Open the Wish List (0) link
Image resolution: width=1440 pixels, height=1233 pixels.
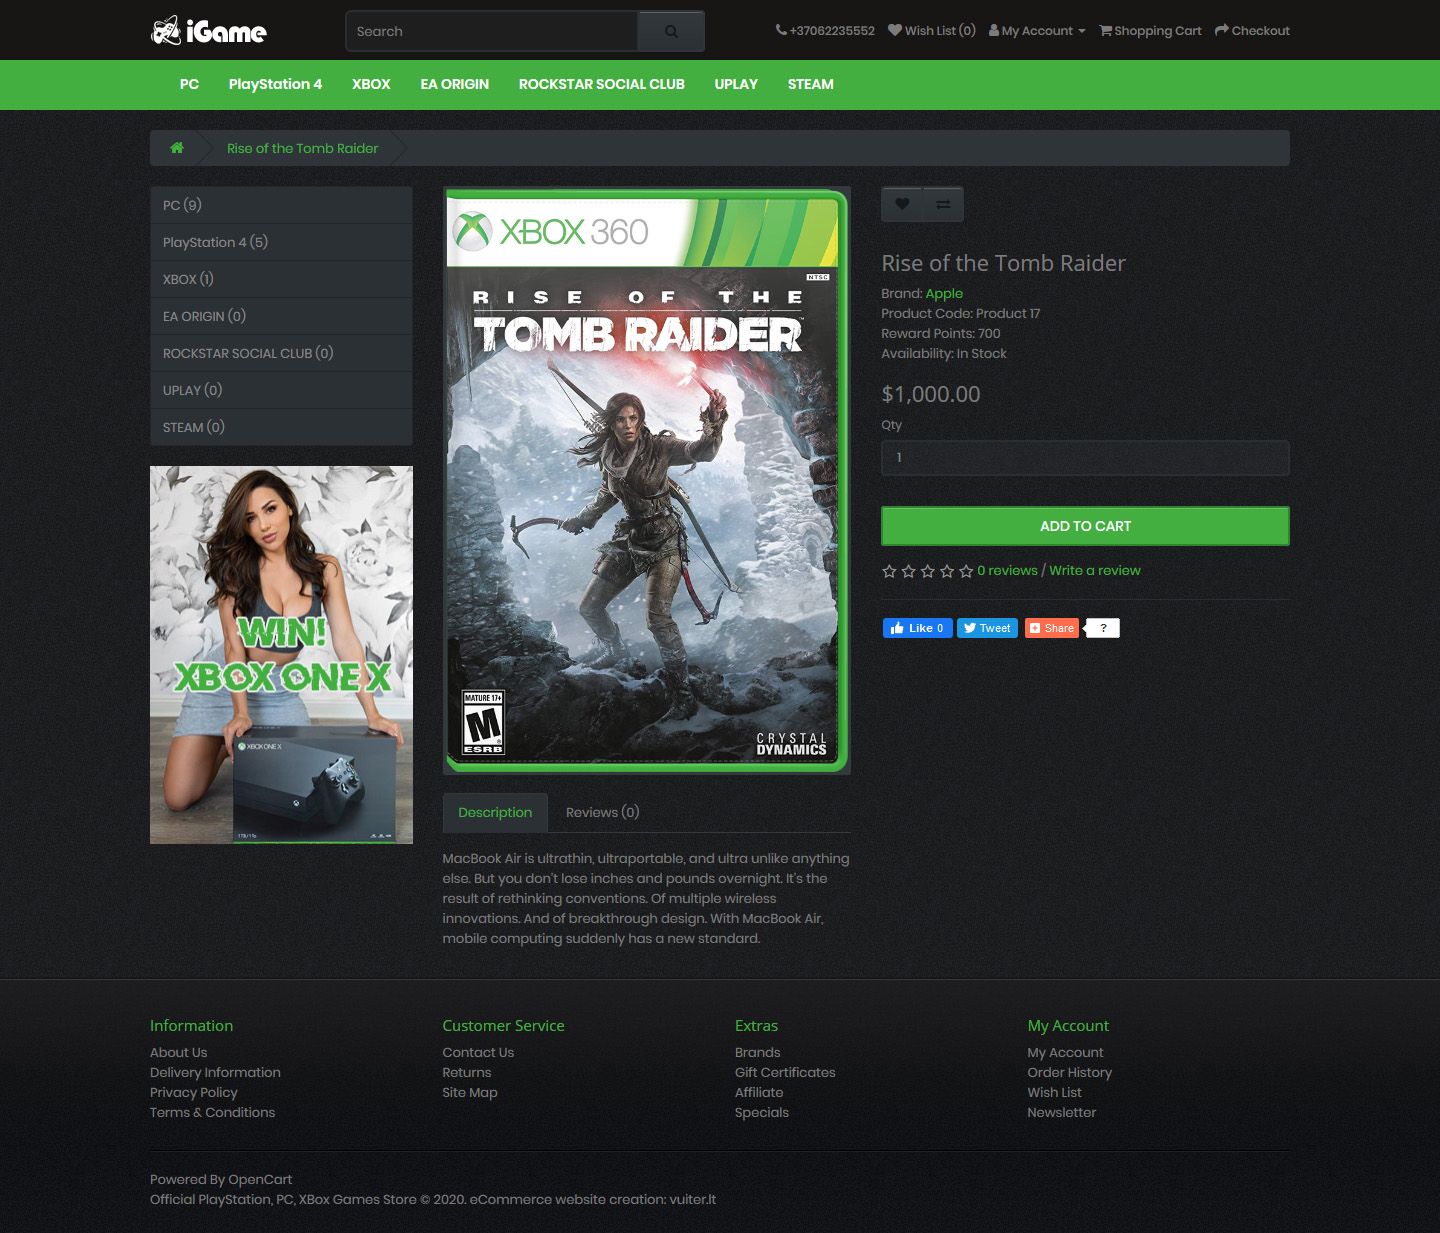pos(931,31)
